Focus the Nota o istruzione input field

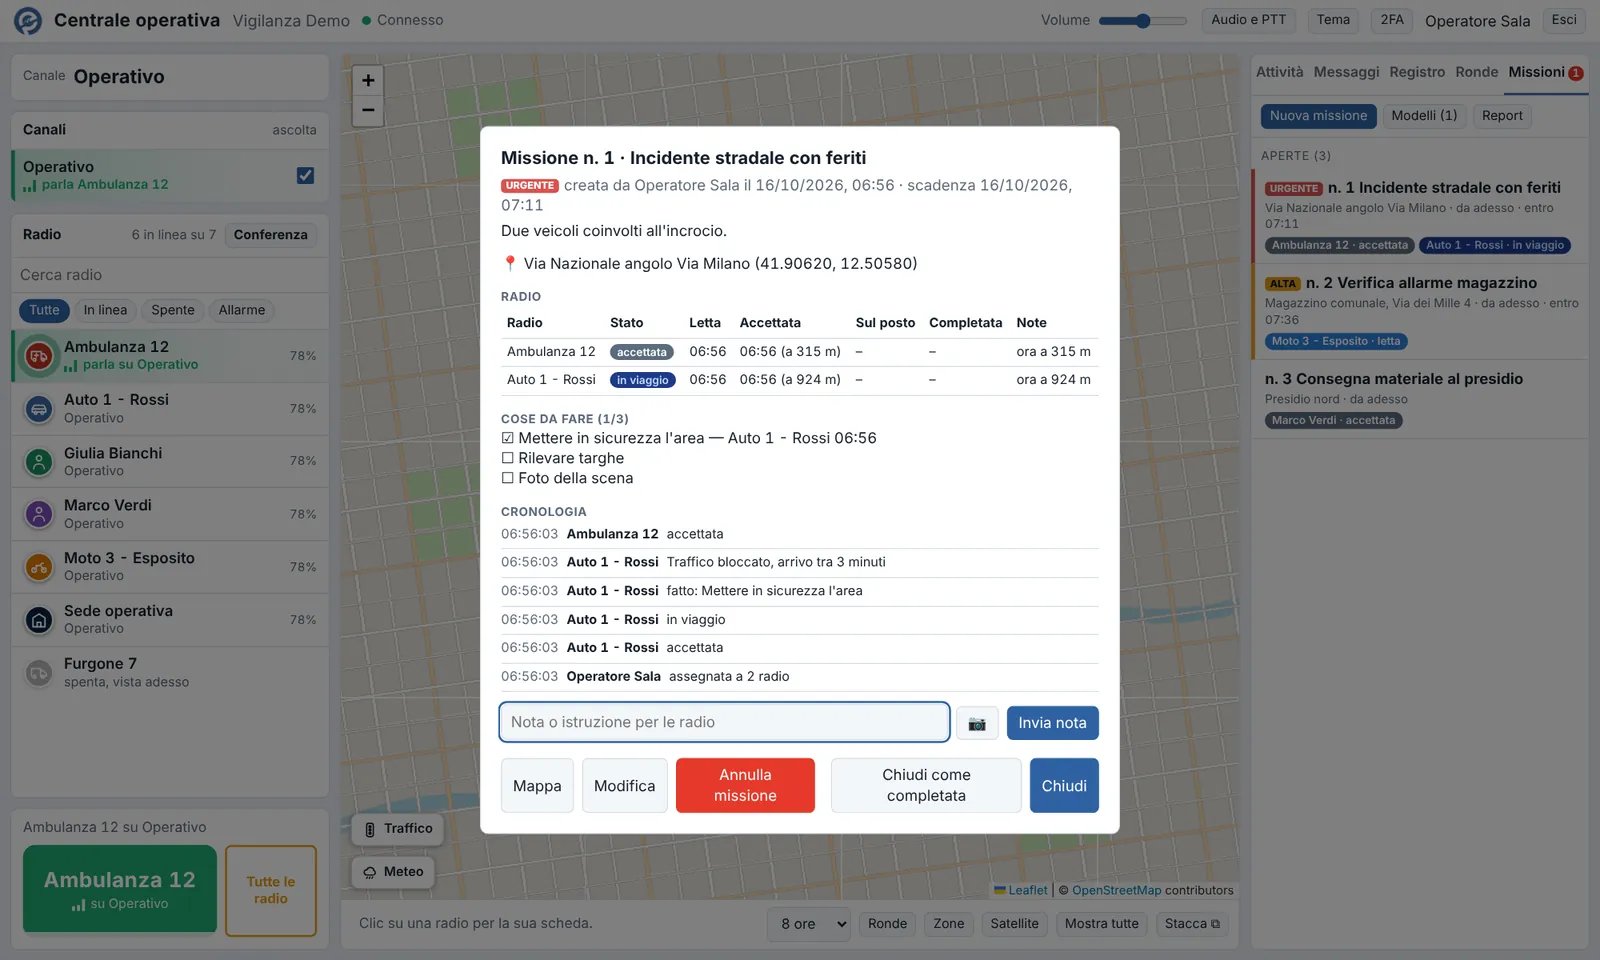tap(724, 722)
